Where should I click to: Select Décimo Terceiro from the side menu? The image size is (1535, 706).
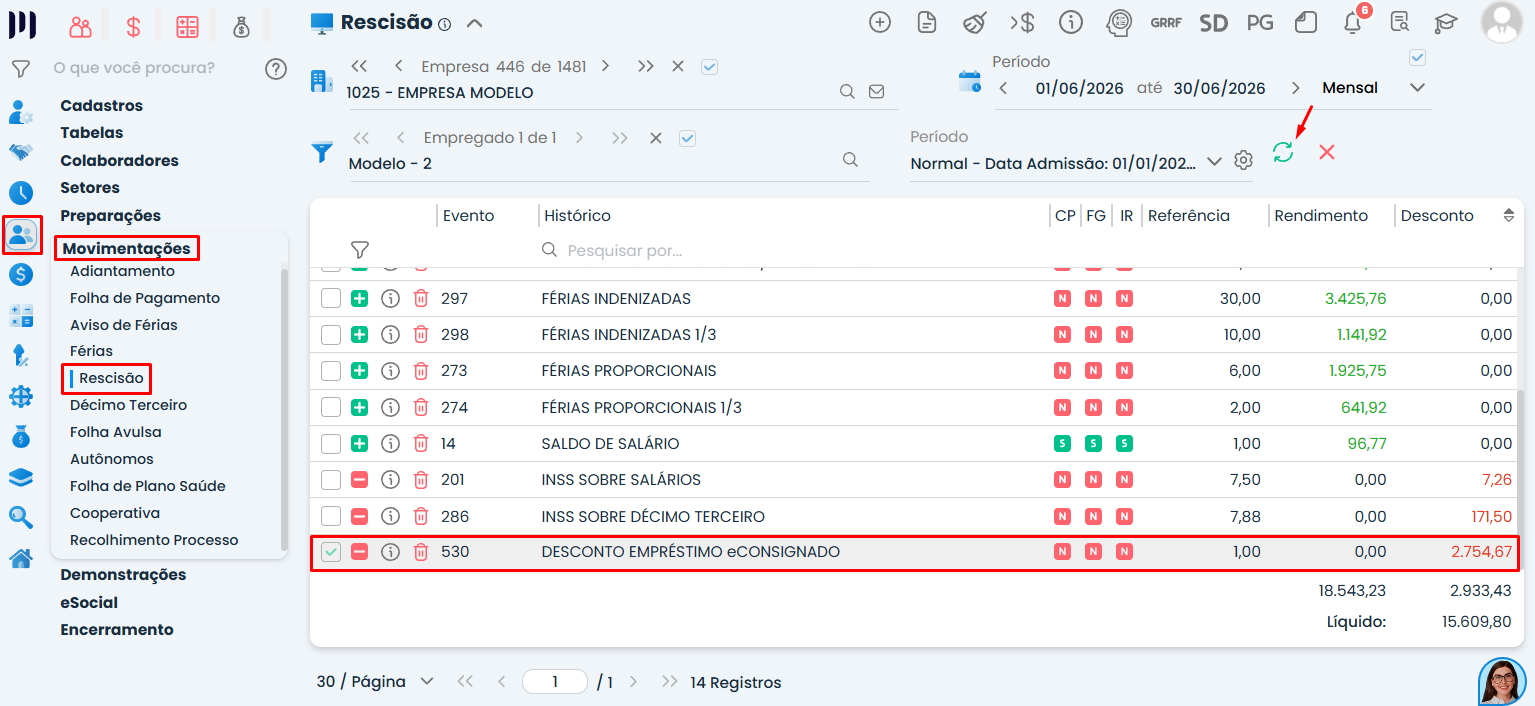pos(128,405)
